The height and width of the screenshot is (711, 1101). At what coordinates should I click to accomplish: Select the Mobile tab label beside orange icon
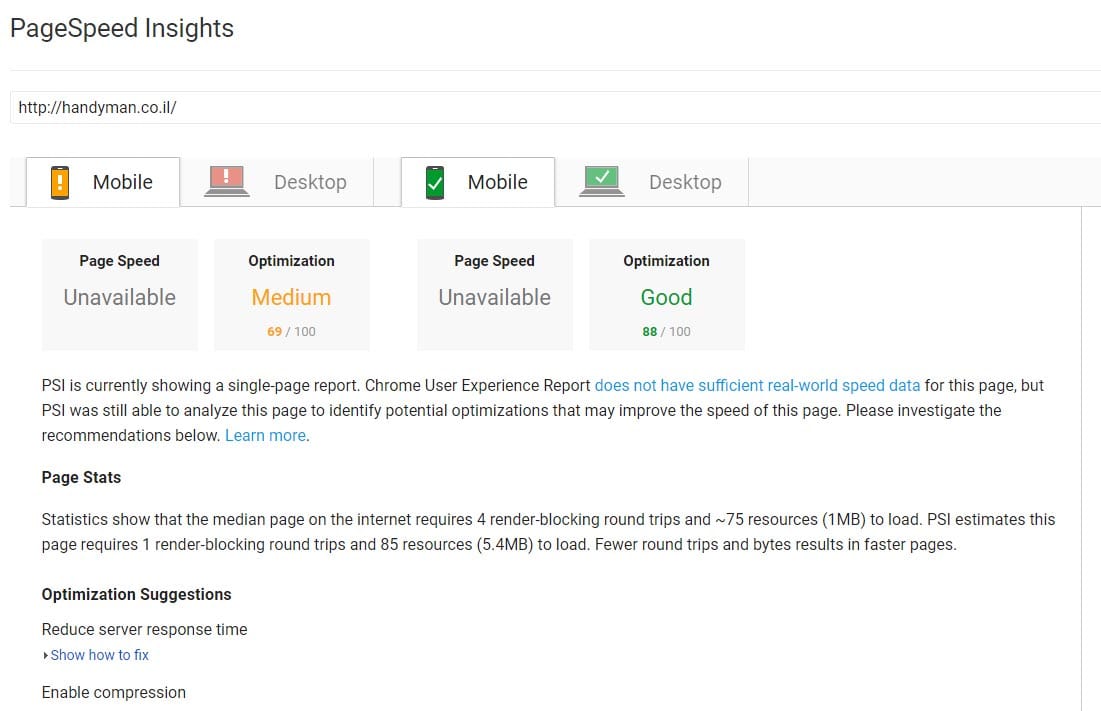pos(122,182)
